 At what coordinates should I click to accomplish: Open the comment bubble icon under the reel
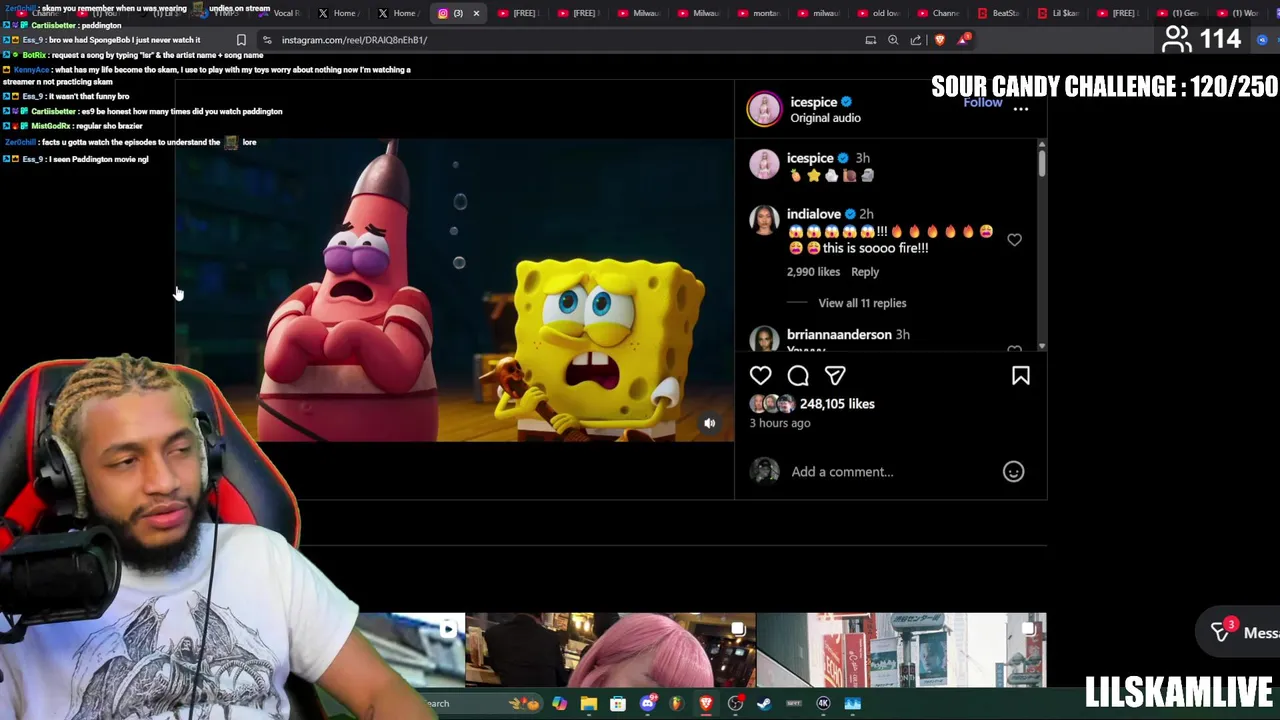pyautogui.click(x=798, y=376)
